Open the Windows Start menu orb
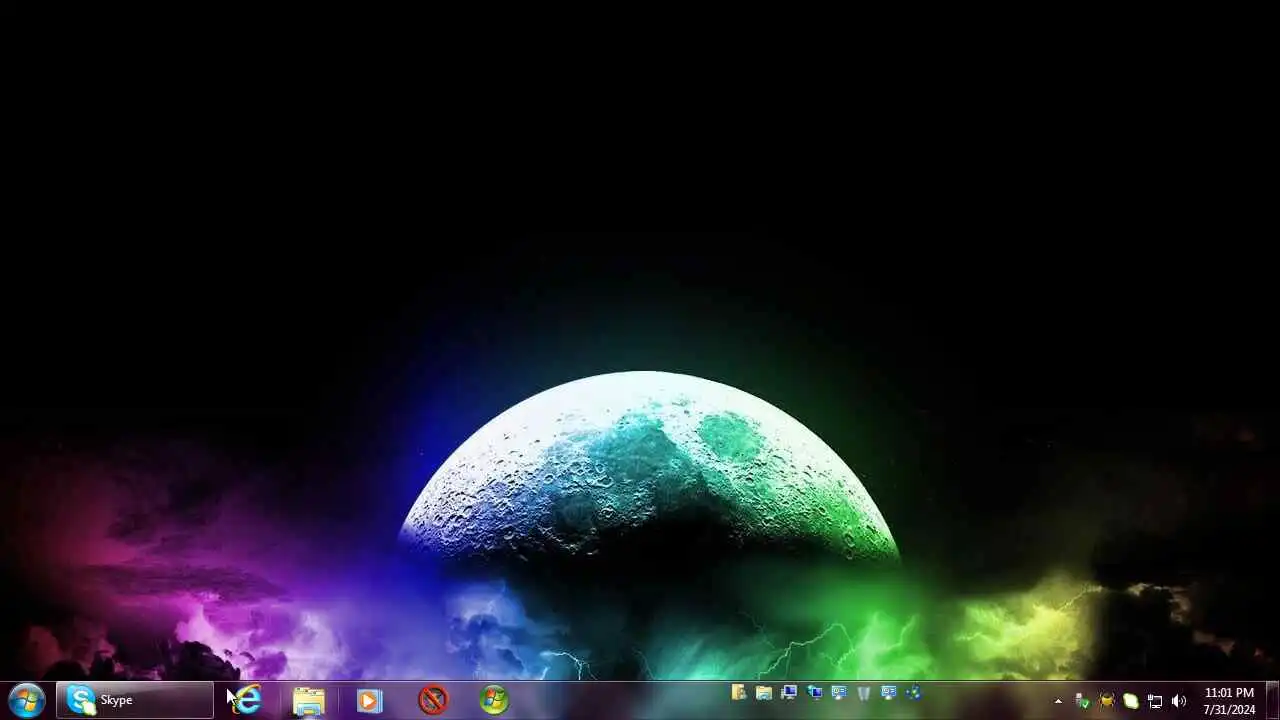The width and height of the screenshot is (1280, 720). [x=25, y=700]
